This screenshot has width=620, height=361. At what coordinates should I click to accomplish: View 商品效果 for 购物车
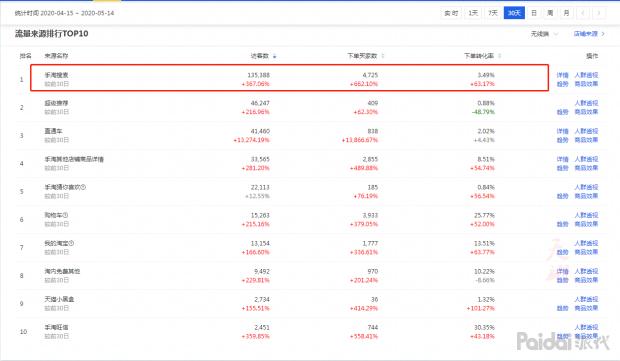coord(586,224)
